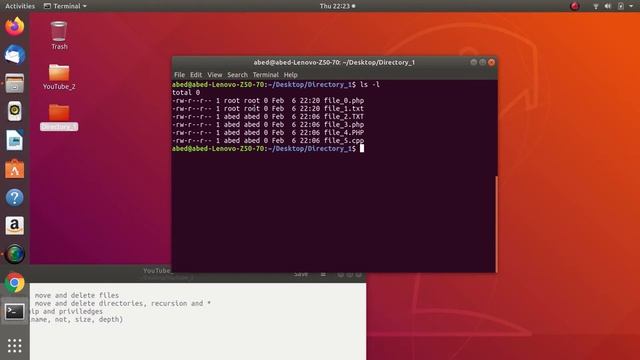Close the terminal window
Image resolution: width=640 pixels, height=360 pixels.
(491, 62)
